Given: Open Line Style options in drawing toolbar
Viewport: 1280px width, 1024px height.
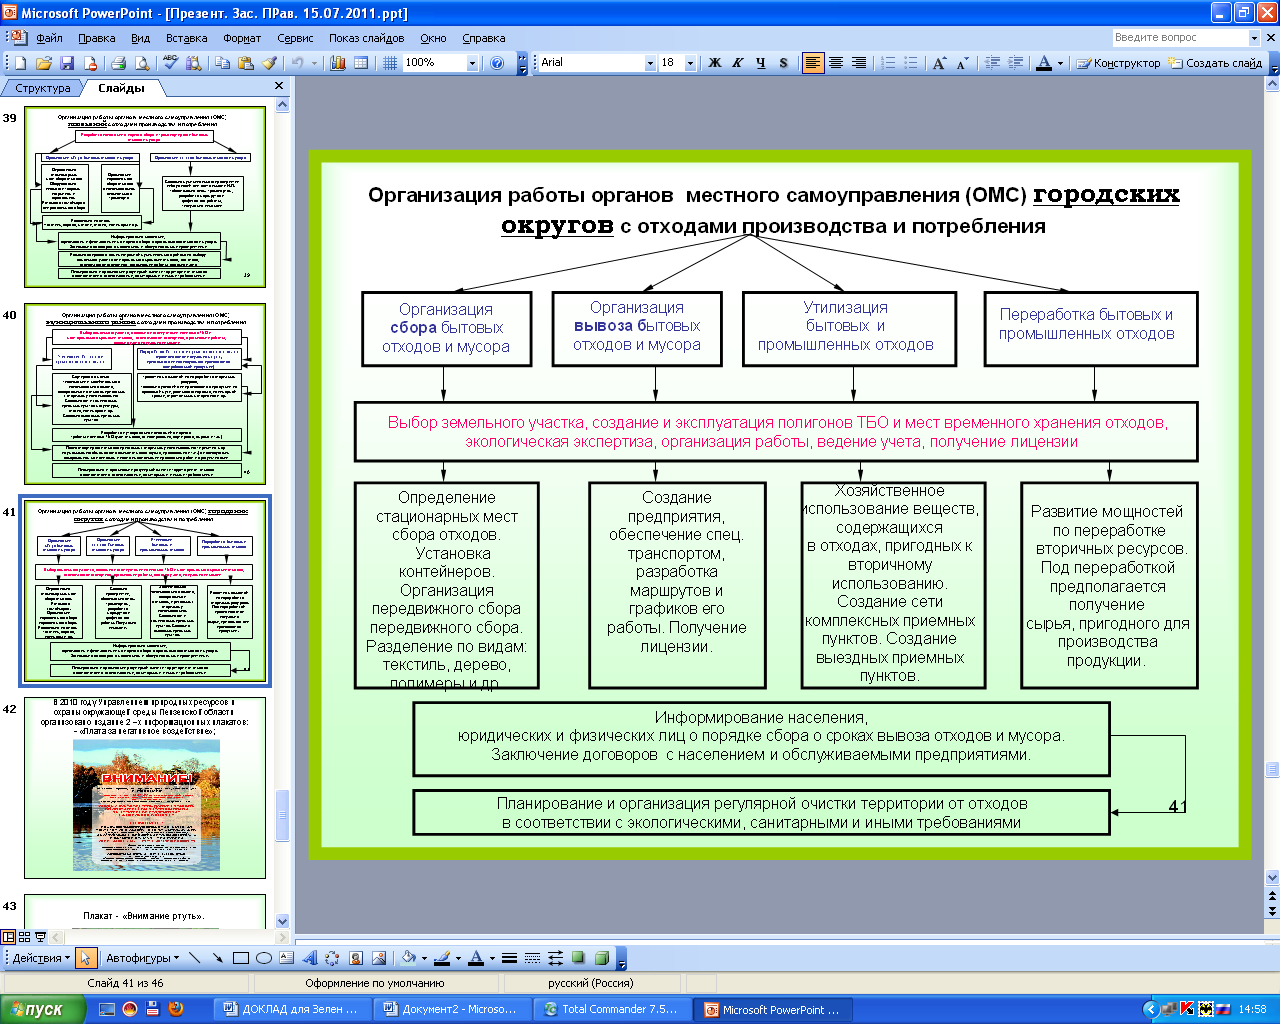Looking at the screenshot, I should pos(509,958).
